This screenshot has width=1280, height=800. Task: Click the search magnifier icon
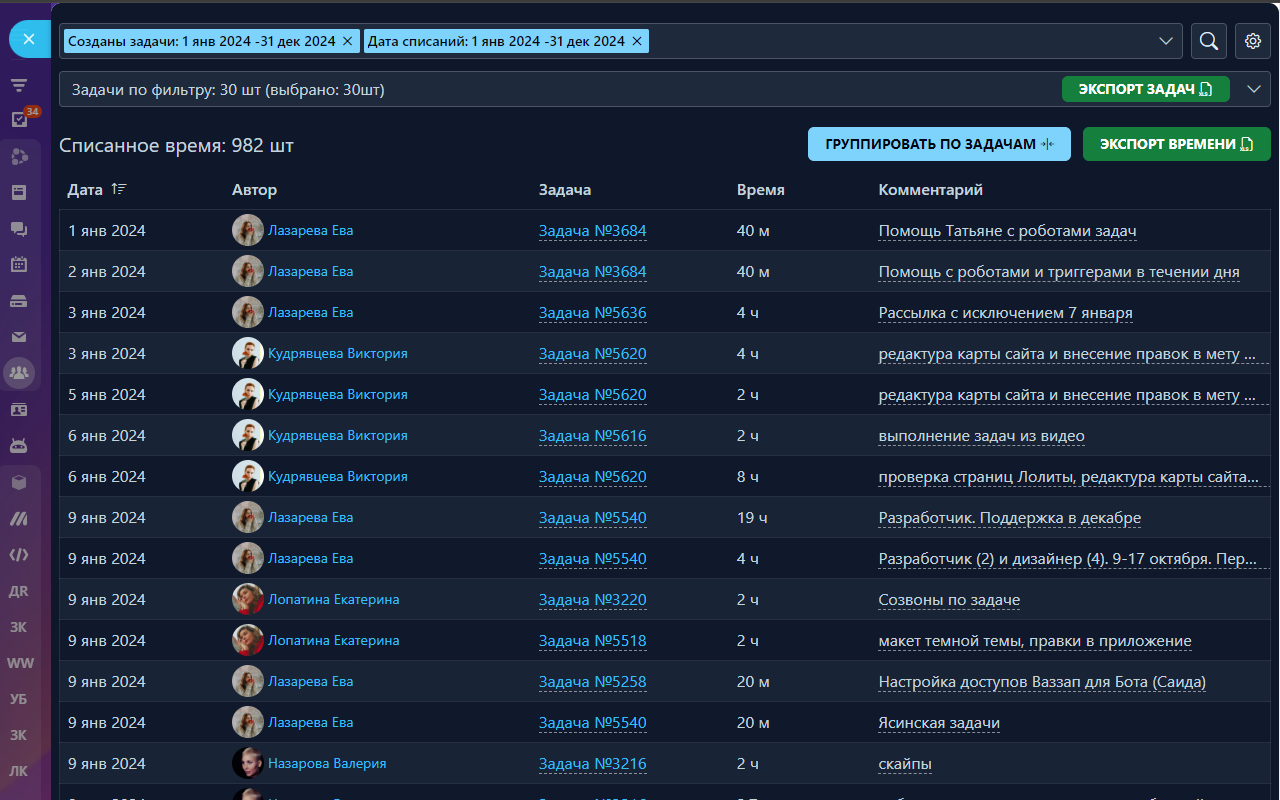pos(1208,41)
